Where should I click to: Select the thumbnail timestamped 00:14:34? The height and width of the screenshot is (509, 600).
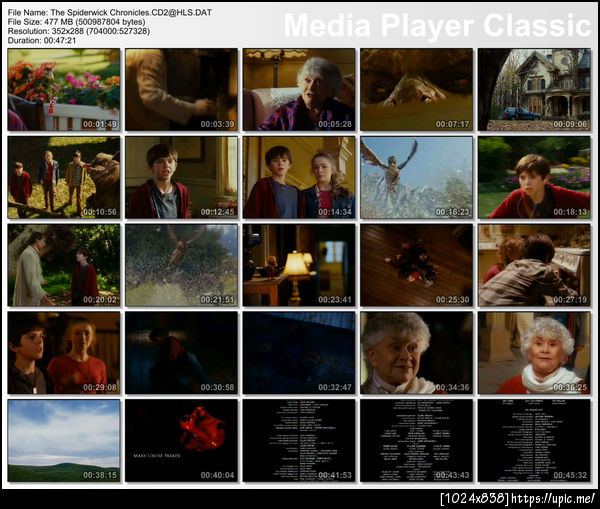click(299, 178)
